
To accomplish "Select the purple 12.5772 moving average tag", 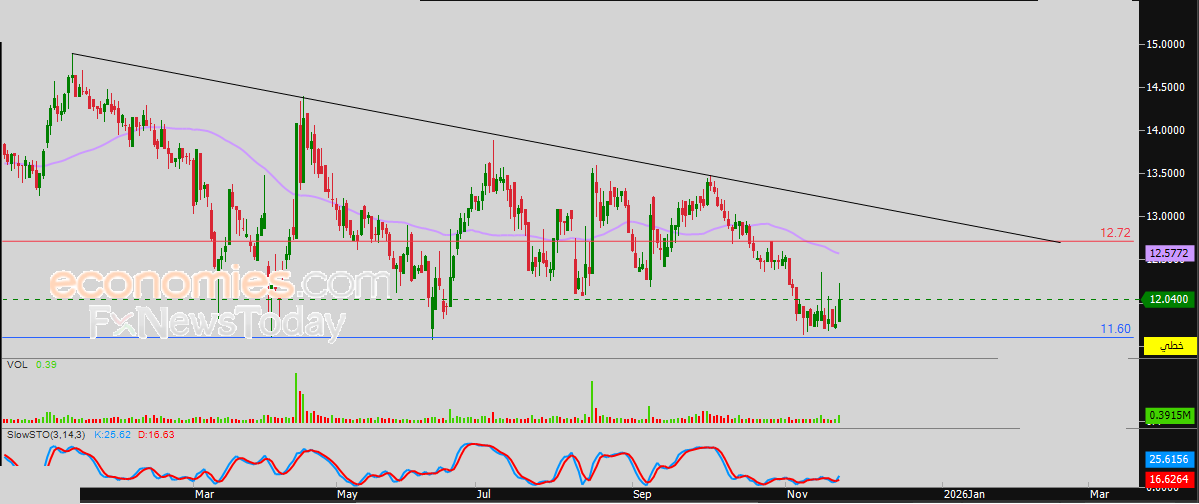I will 1168,254.
